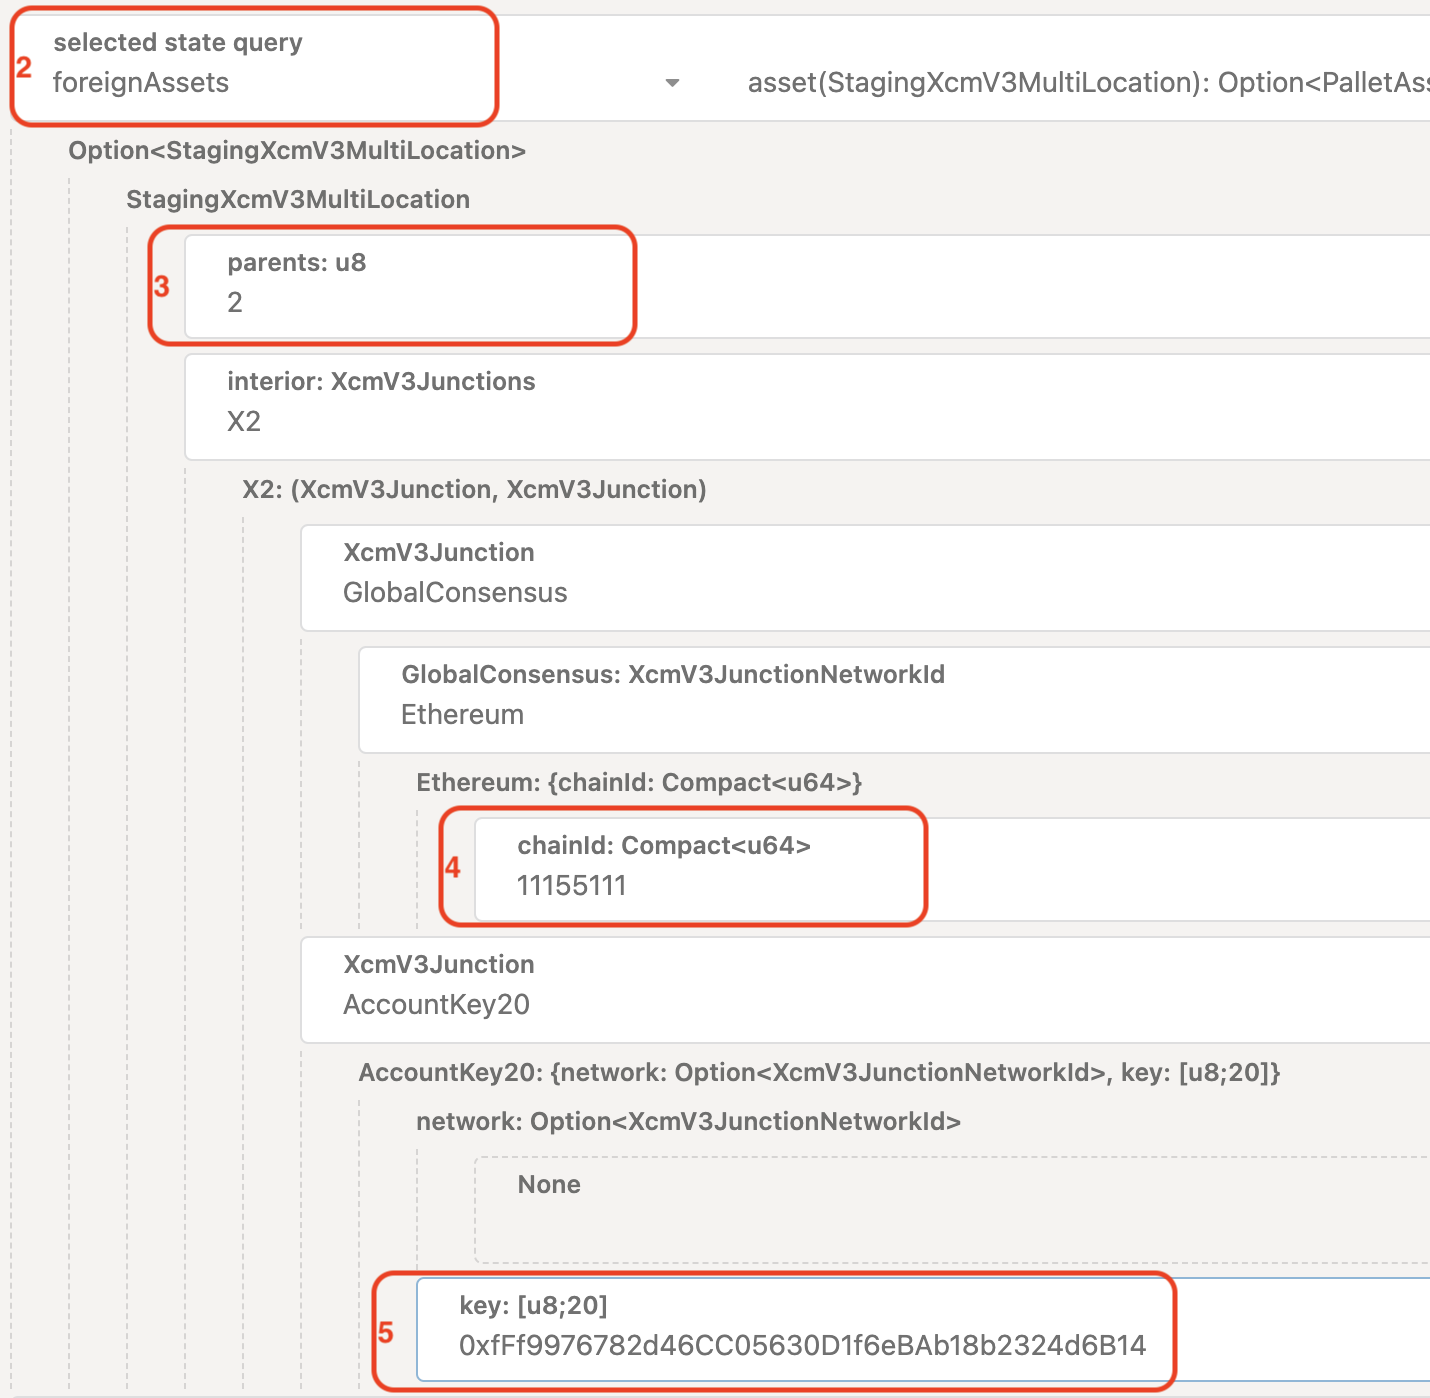
Task: Click the red number 4 annotation marker
Action: [x=453, y=867]
